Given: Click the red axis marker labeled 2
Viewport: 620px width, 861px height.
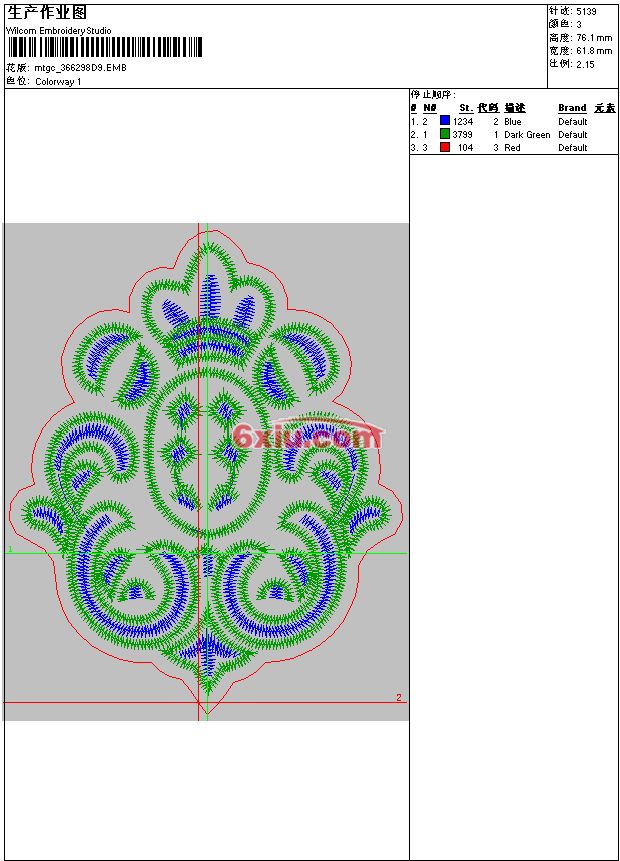Looking at the screenshot, I should point(399,697).
